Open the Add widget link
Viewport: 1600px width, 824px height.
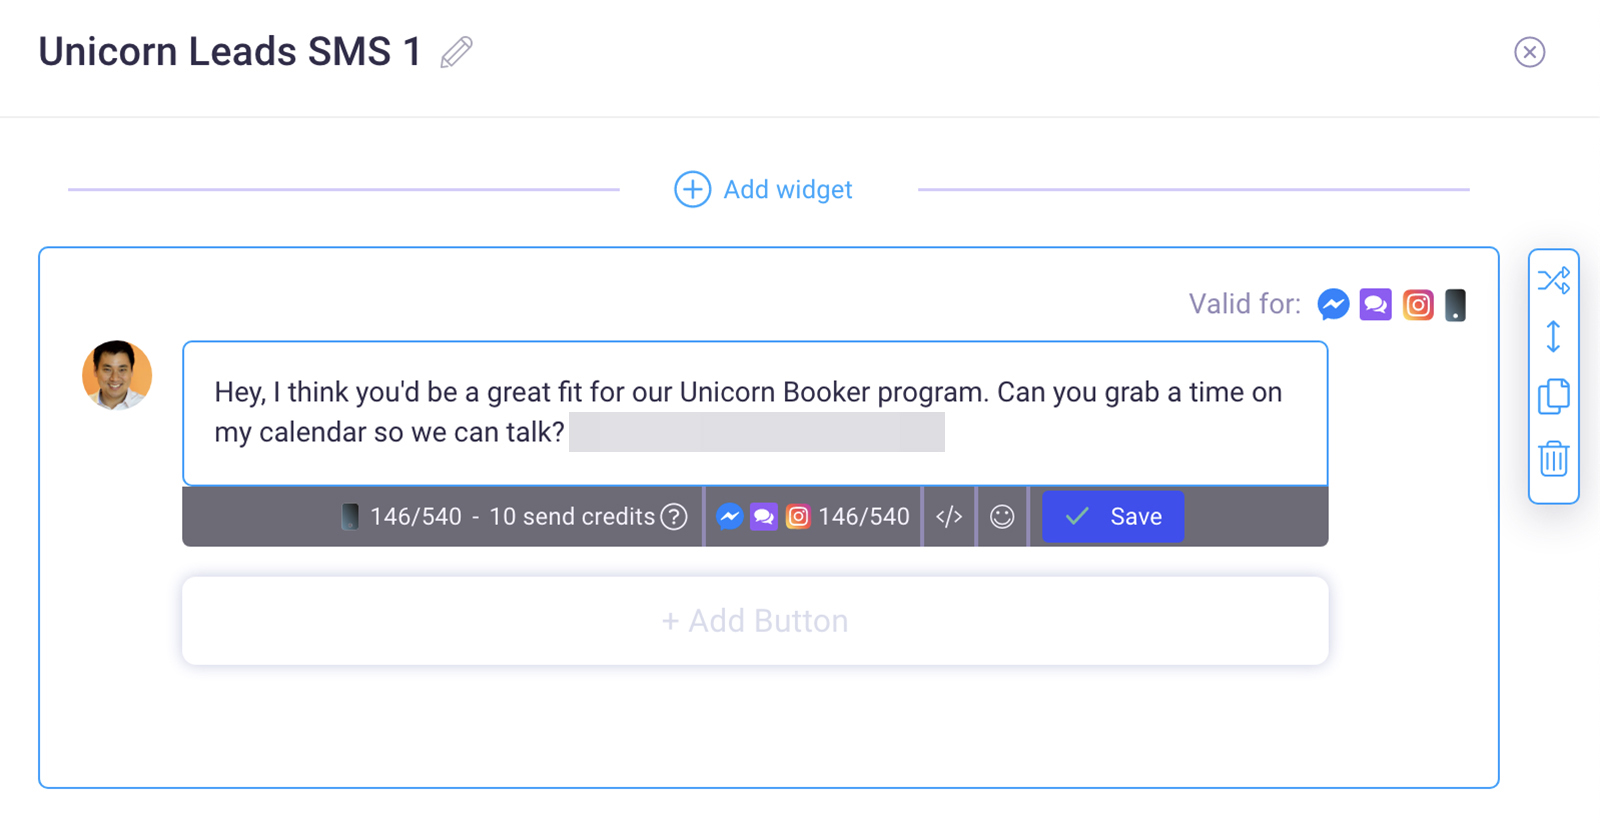point(788,189)
